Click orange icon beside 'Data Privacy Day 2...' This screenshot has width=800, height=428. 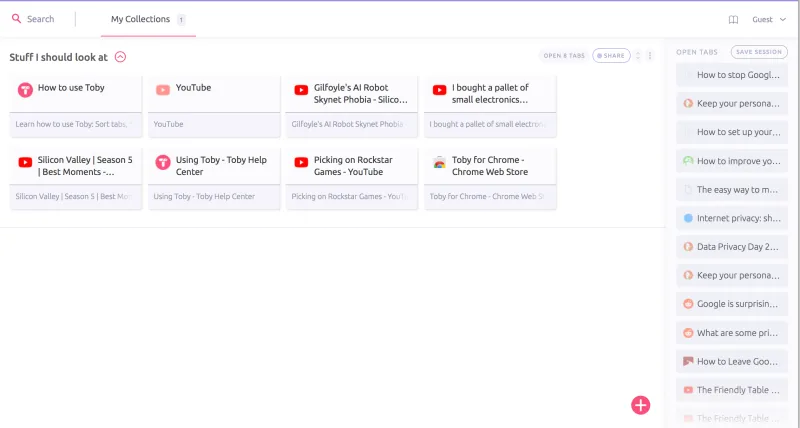(688, 247)
